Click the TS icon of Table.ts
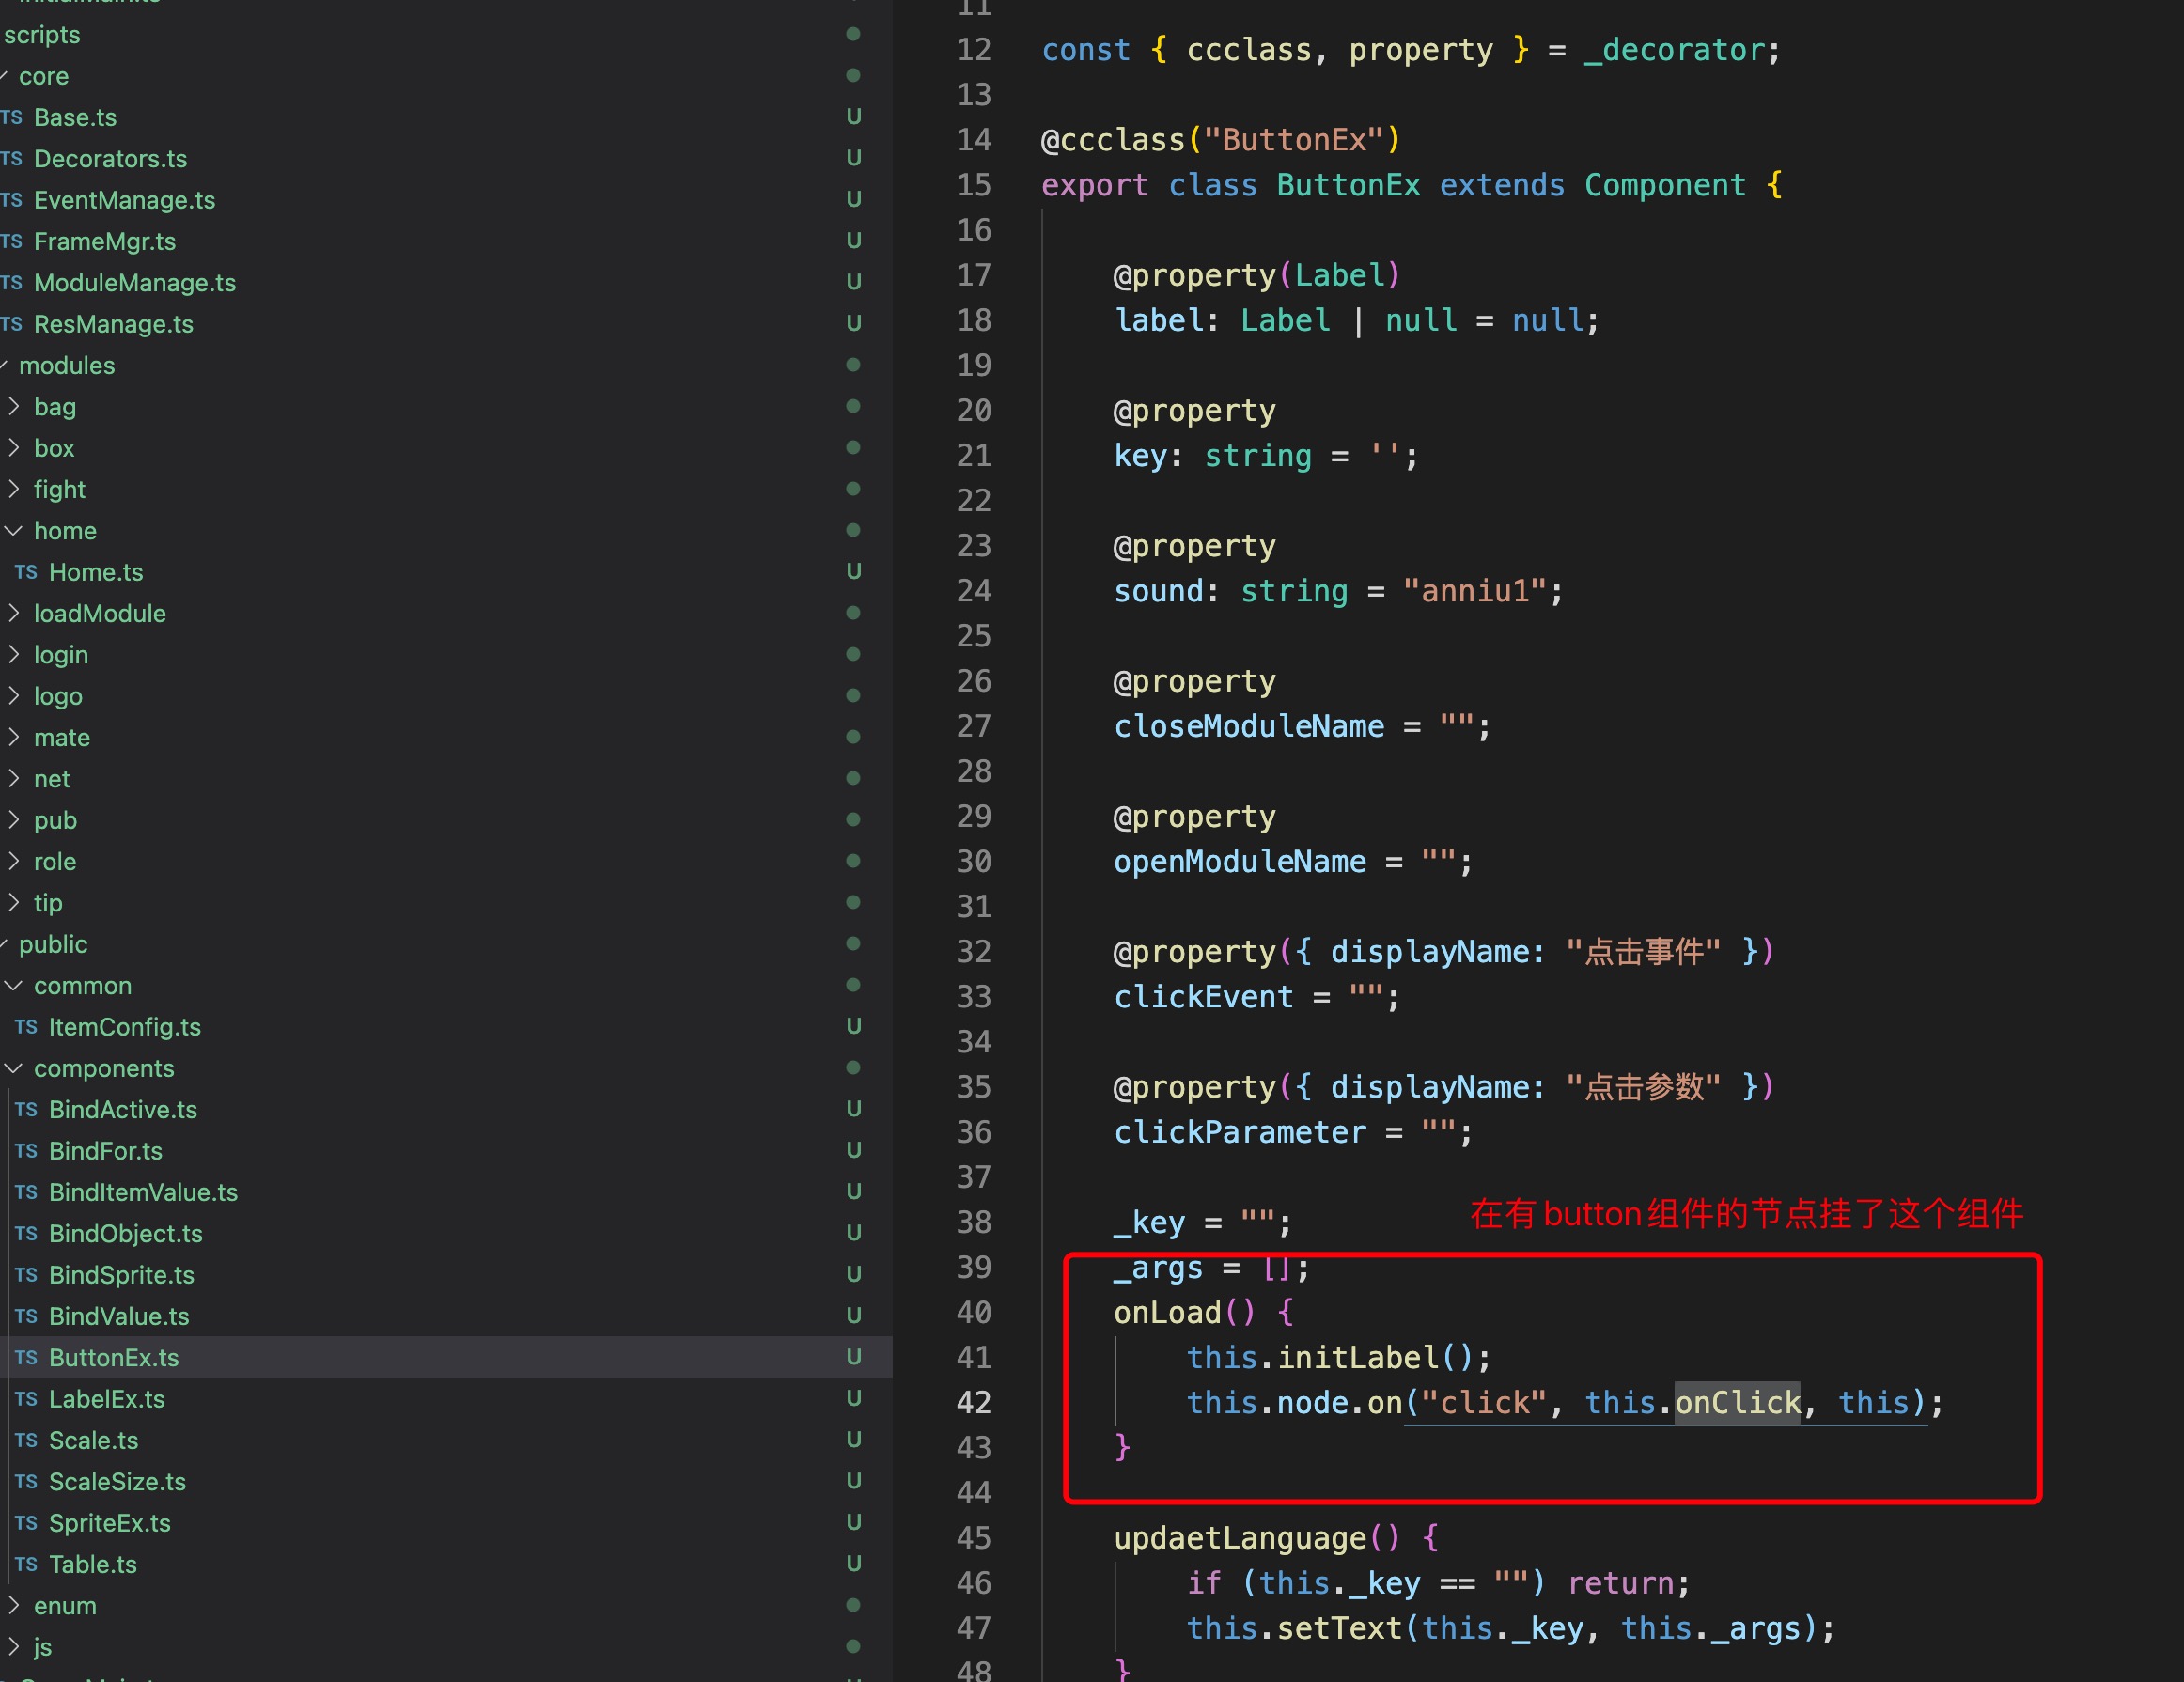Image resolution: width=2184 pixels, height=1682 pixels. click(26, 1564)
